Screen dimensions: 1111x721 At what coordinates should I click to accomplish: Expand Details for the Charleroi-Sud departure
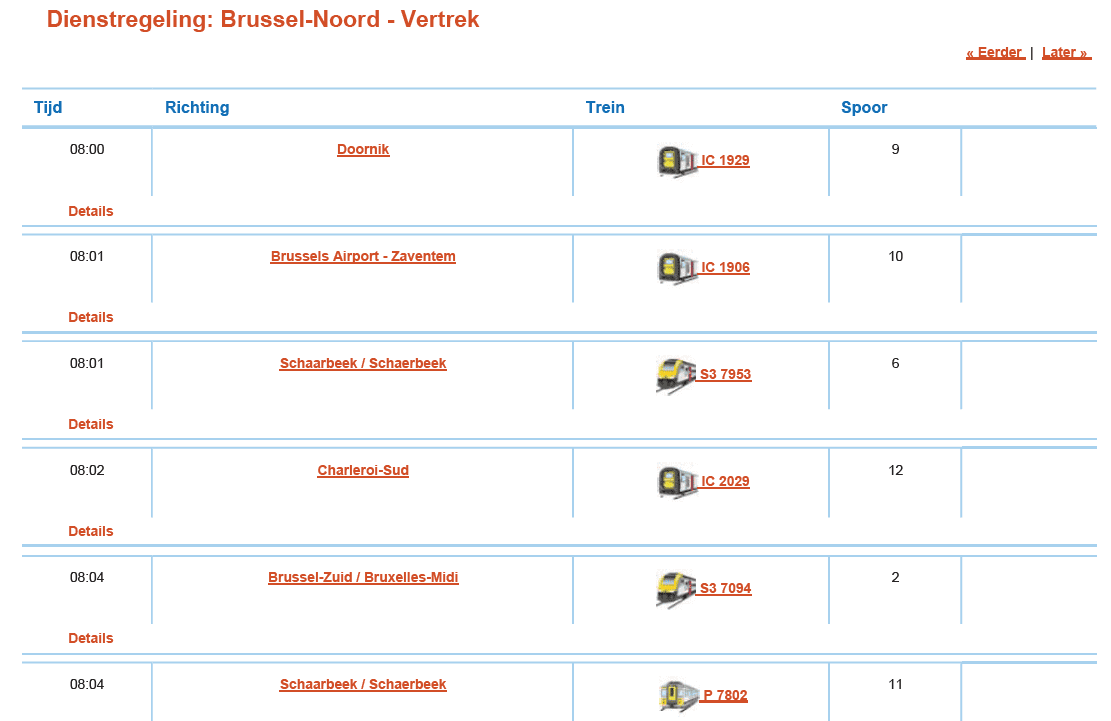pos(90,531)
